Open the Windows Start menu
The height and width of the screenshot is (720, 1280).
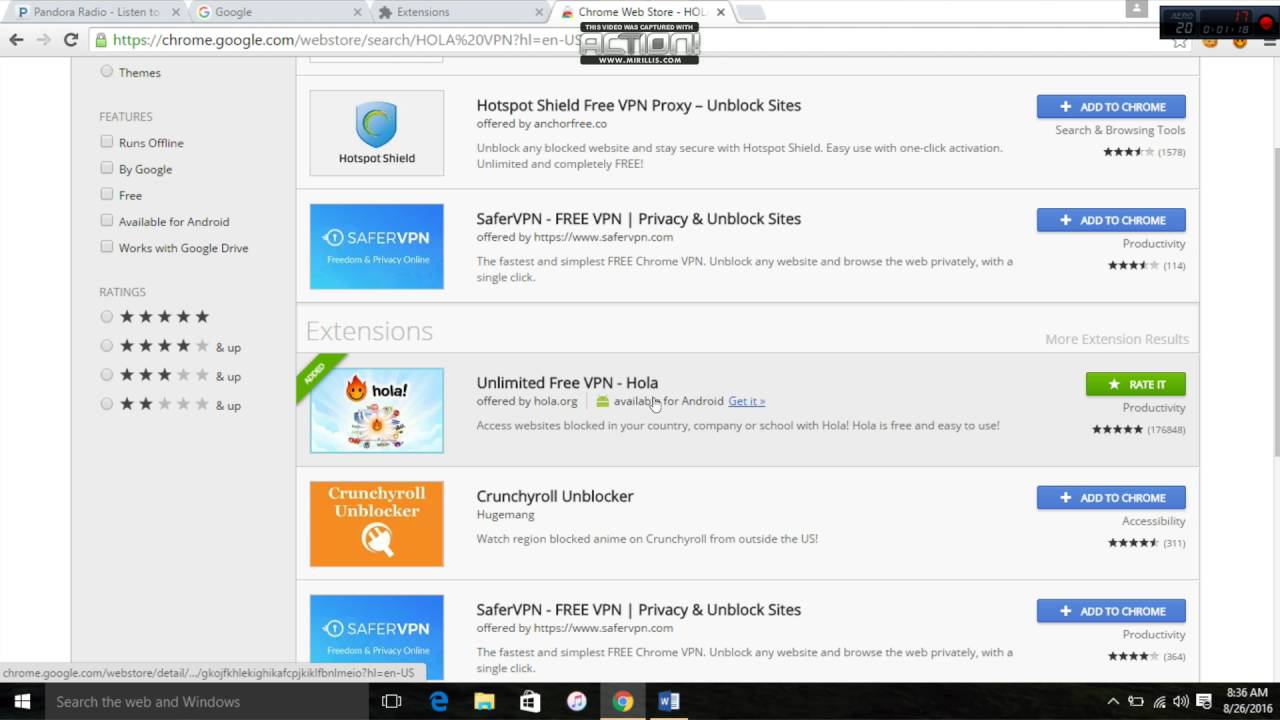point(21,701)
